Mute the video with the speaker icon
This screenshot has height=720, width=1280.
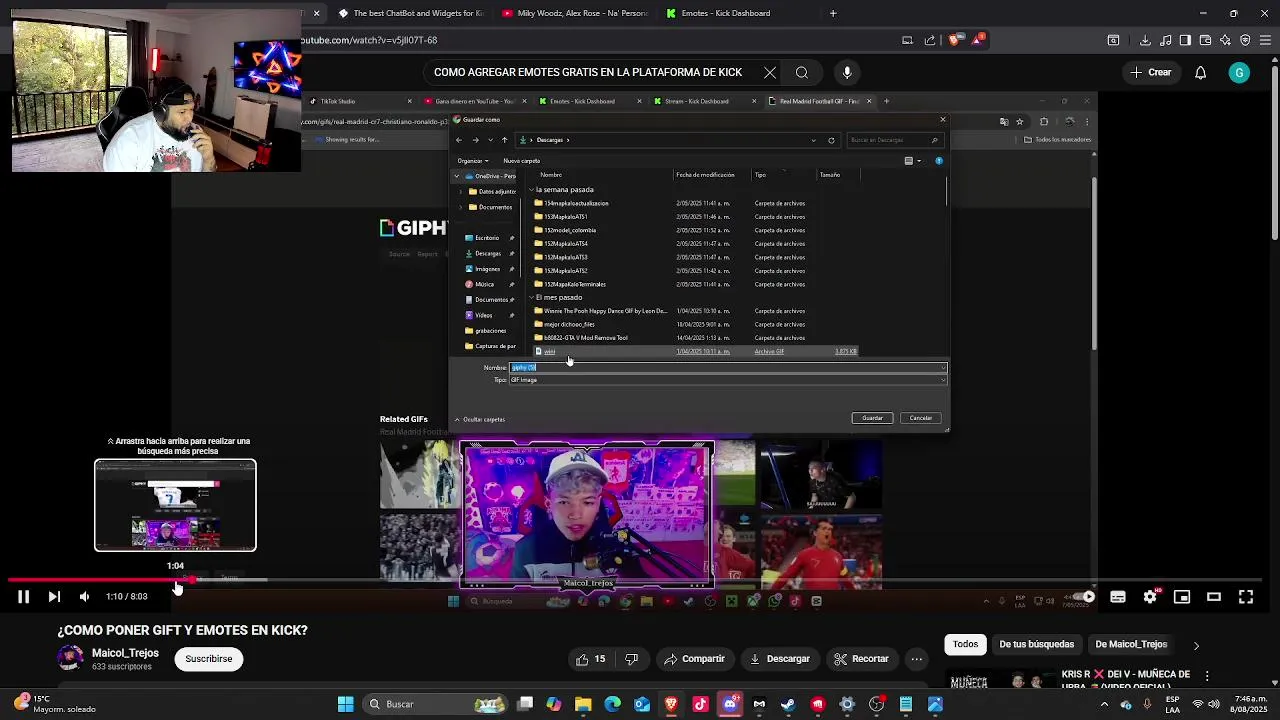pyautogui.click(x=84, y=597)
